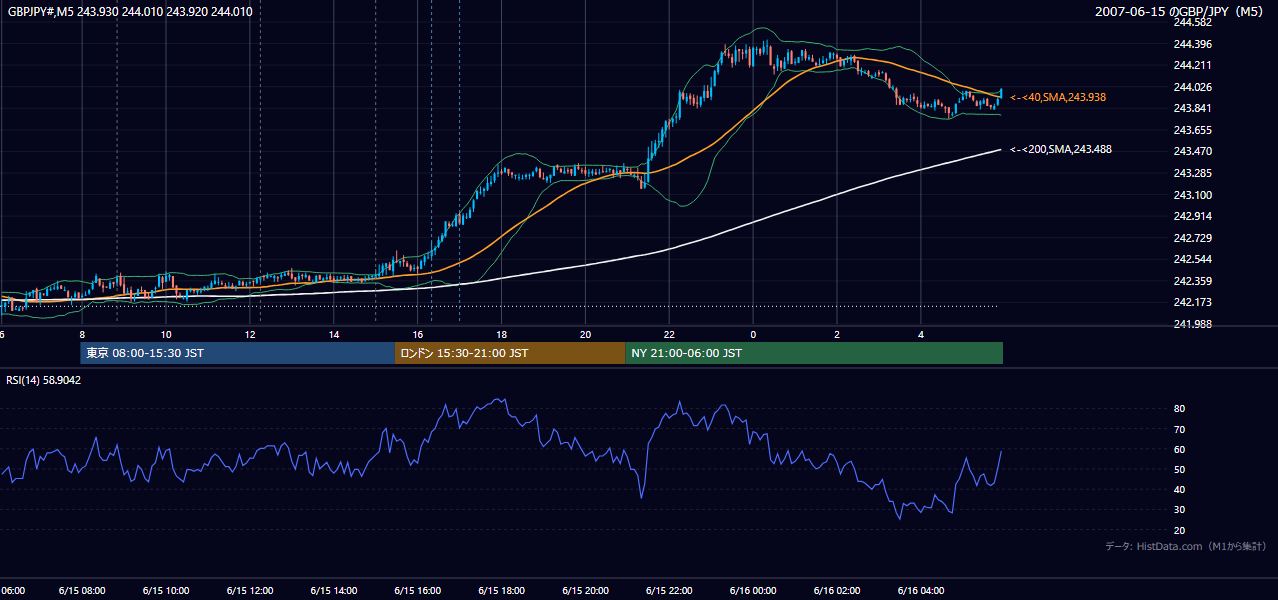Click the RSI(14) 58.9042 indicator label
The height and width of the screenshot is (600, 1278).
point(44,380)
